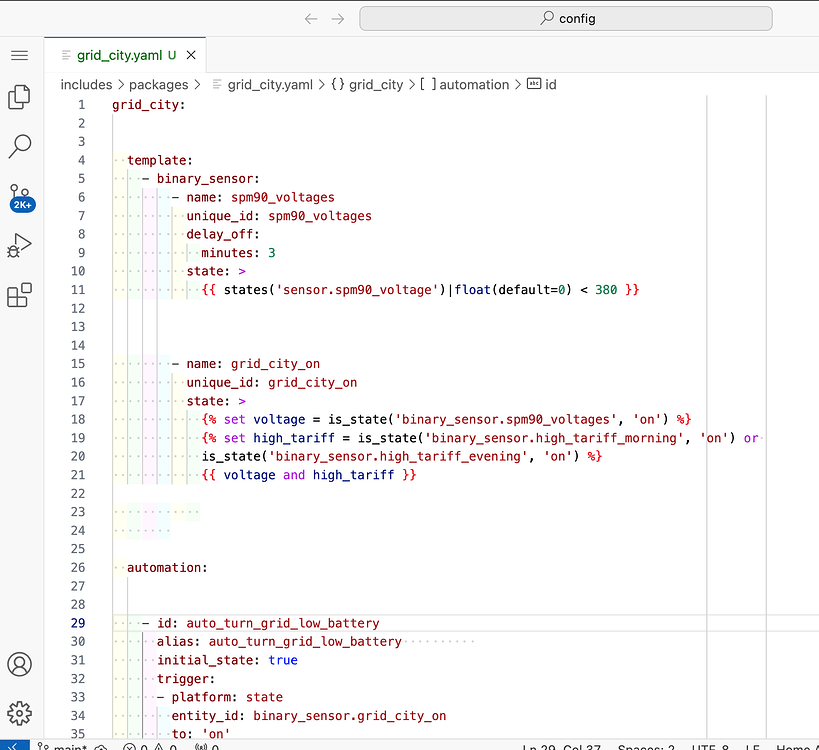Viewport: 819px width, 750px height.
Task: Expand the includes breadcrumb segment
Action: (x=86, y=85)
